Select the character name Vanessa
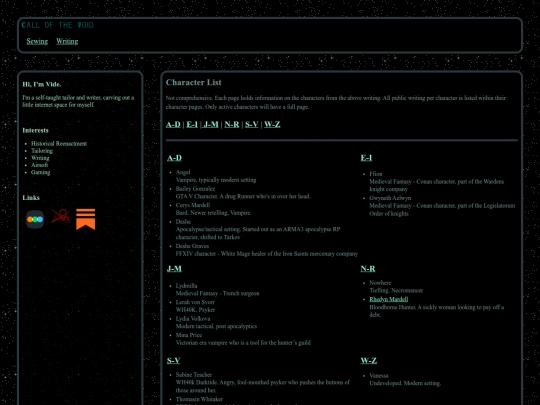Viewport: 540px width, 405px height. click(x=379, y=376)
